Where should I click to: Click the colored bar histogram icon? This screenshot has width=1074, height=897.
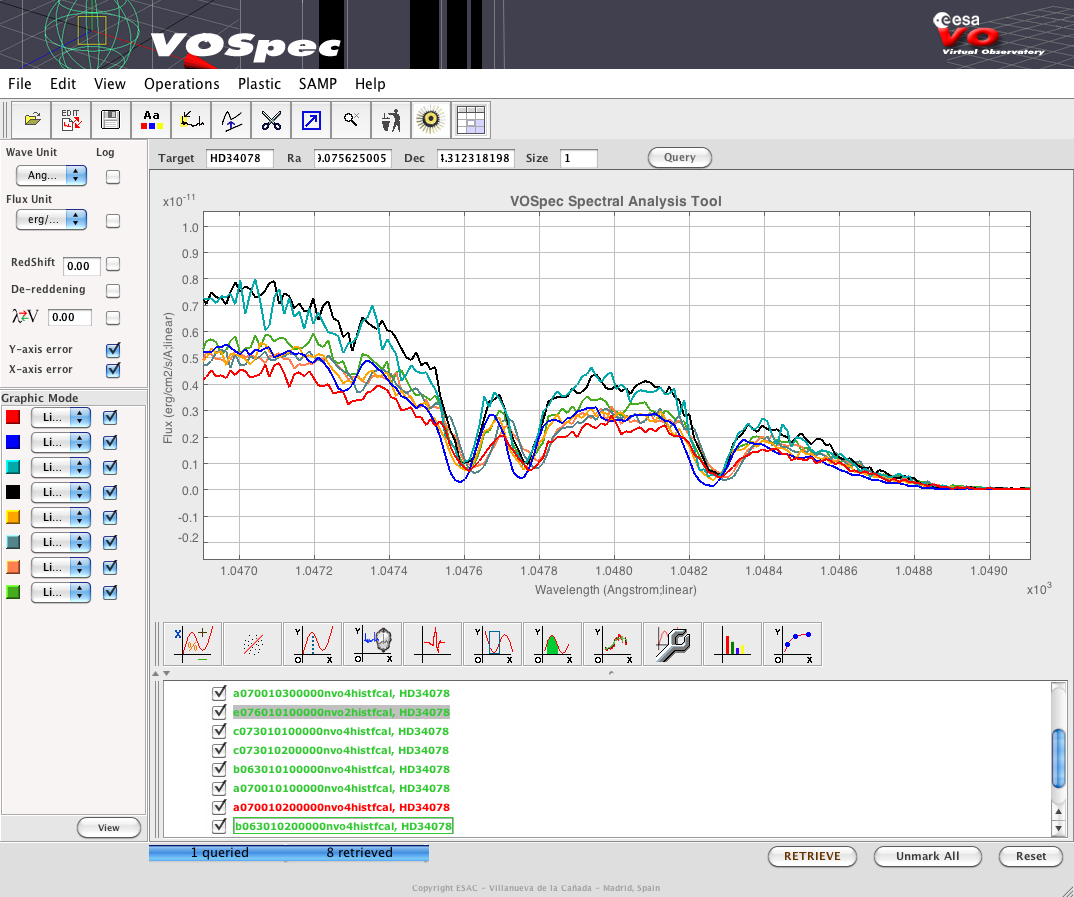tap(732, 644)
